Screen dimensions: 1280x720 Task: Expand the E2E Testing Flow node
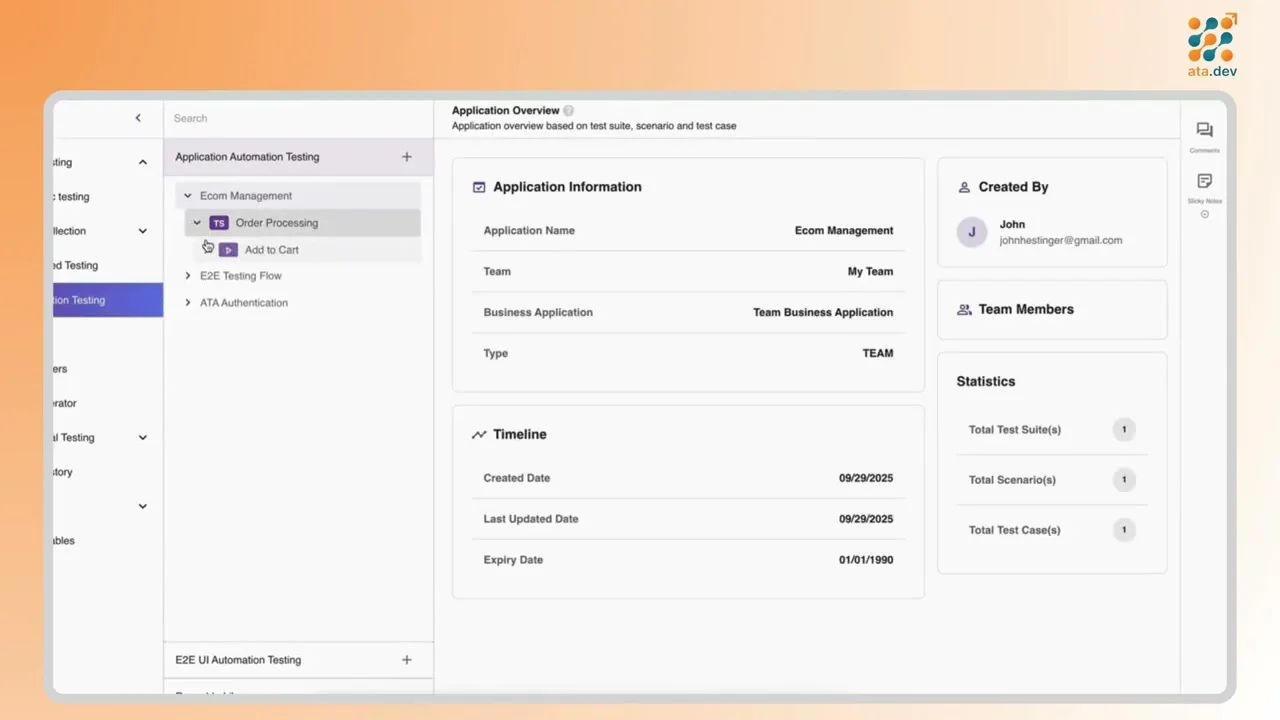click(188, 275)
